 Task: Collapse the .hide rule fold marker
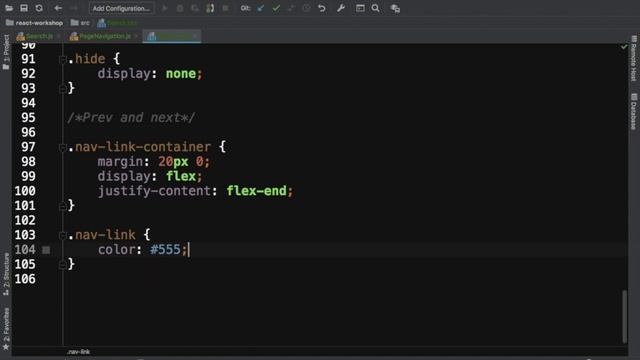(62, 60)
